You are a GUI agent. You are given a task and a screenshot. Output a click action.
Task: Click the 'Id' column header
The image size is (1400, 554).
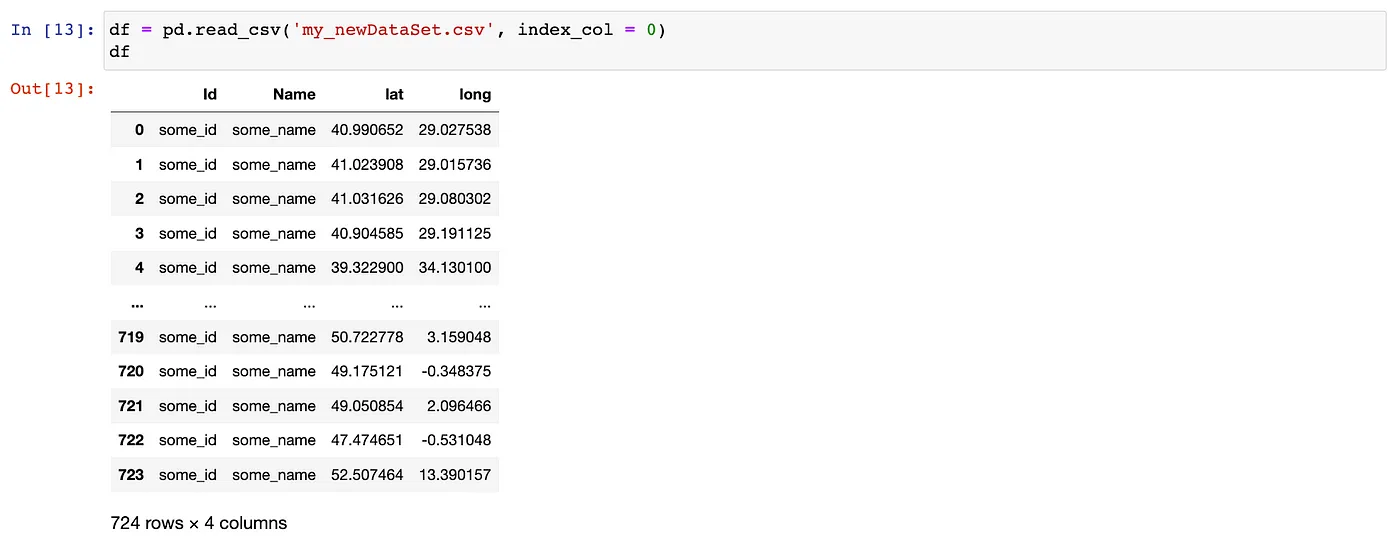(209, 95)
